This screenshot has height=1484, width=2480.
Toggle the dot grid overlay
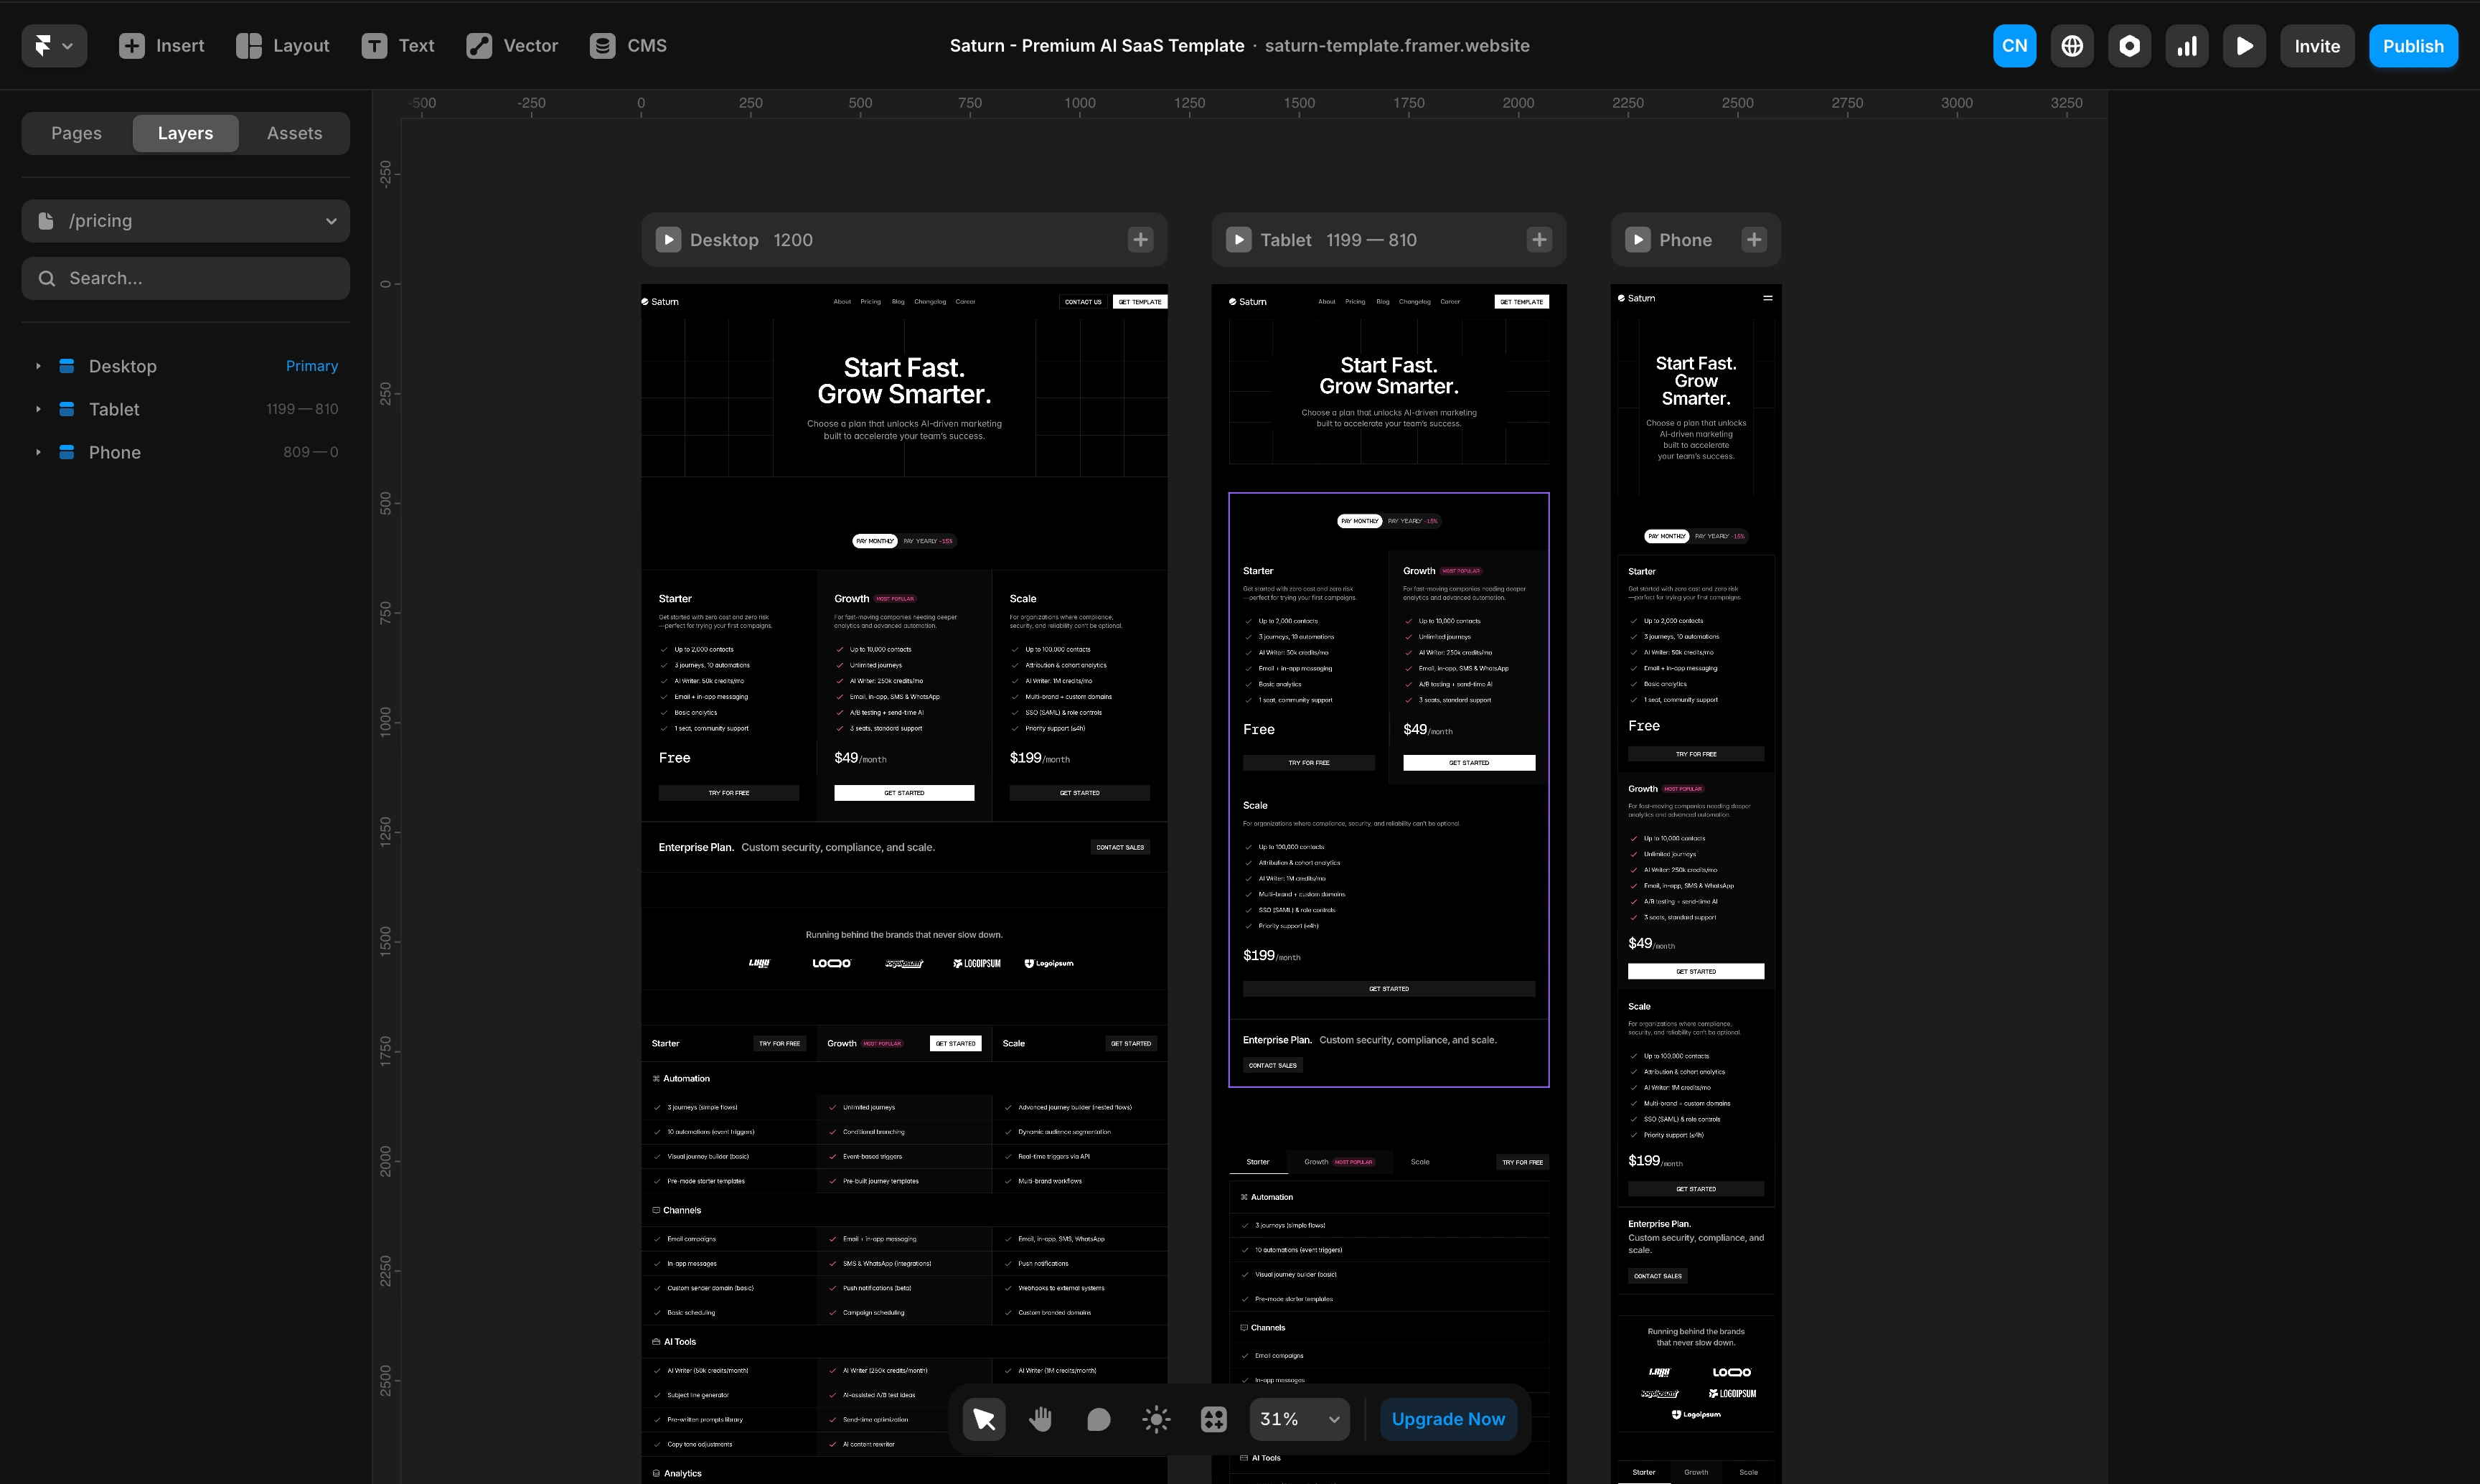[1213, 1419]
